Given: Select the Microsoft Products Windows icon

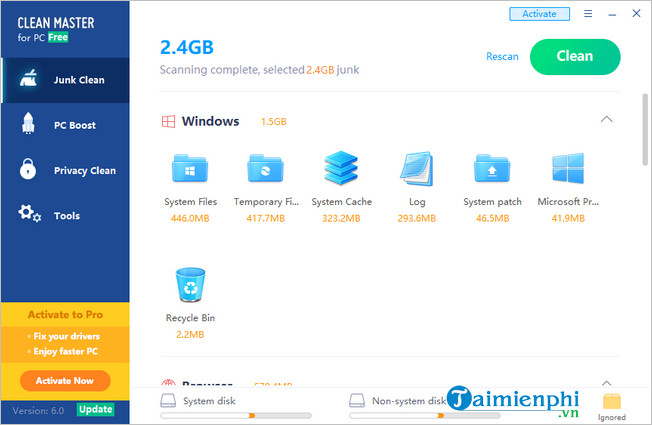Looking at the screenshot, I should point(568,168).
